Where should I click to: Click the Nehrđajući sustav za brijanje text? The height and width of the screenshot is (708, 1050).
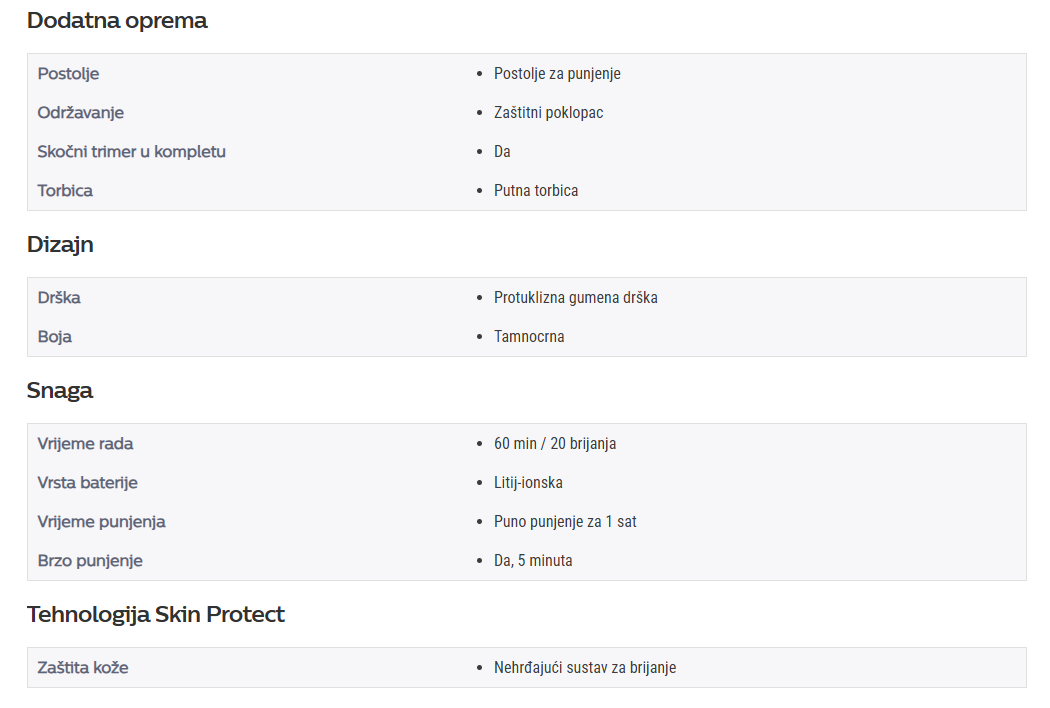pyautogui.click(x=585, y=668)
